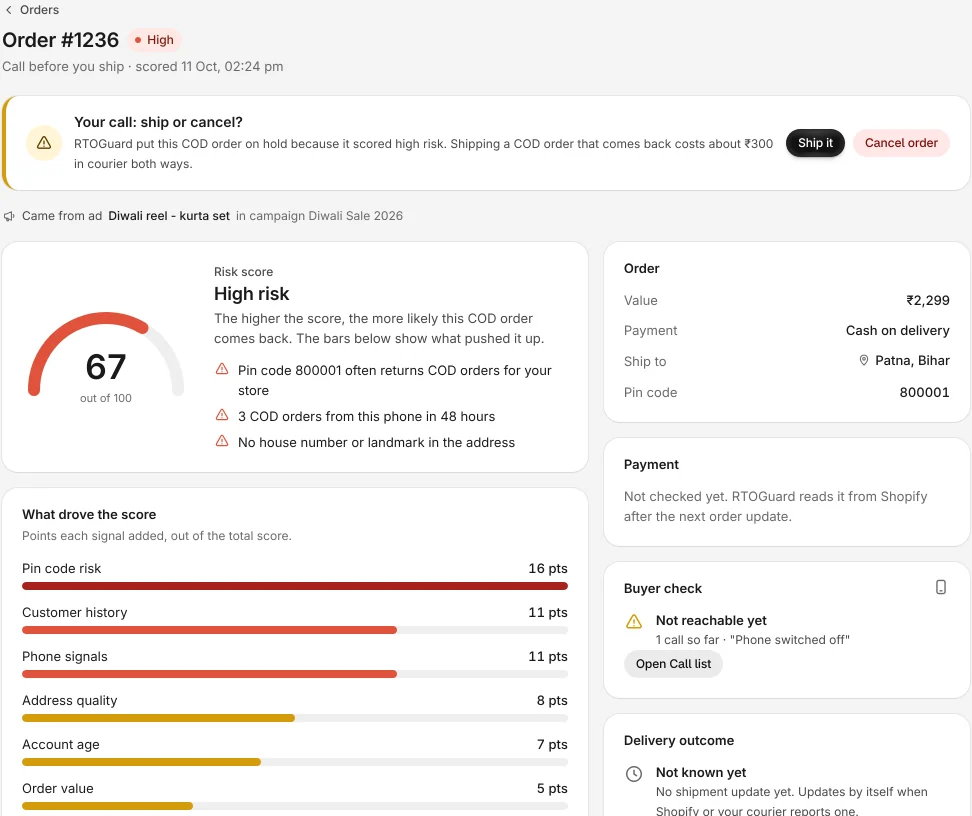This screenshot has height=816, width=972.
Task: Click the Ship it button
Action: 815,143
